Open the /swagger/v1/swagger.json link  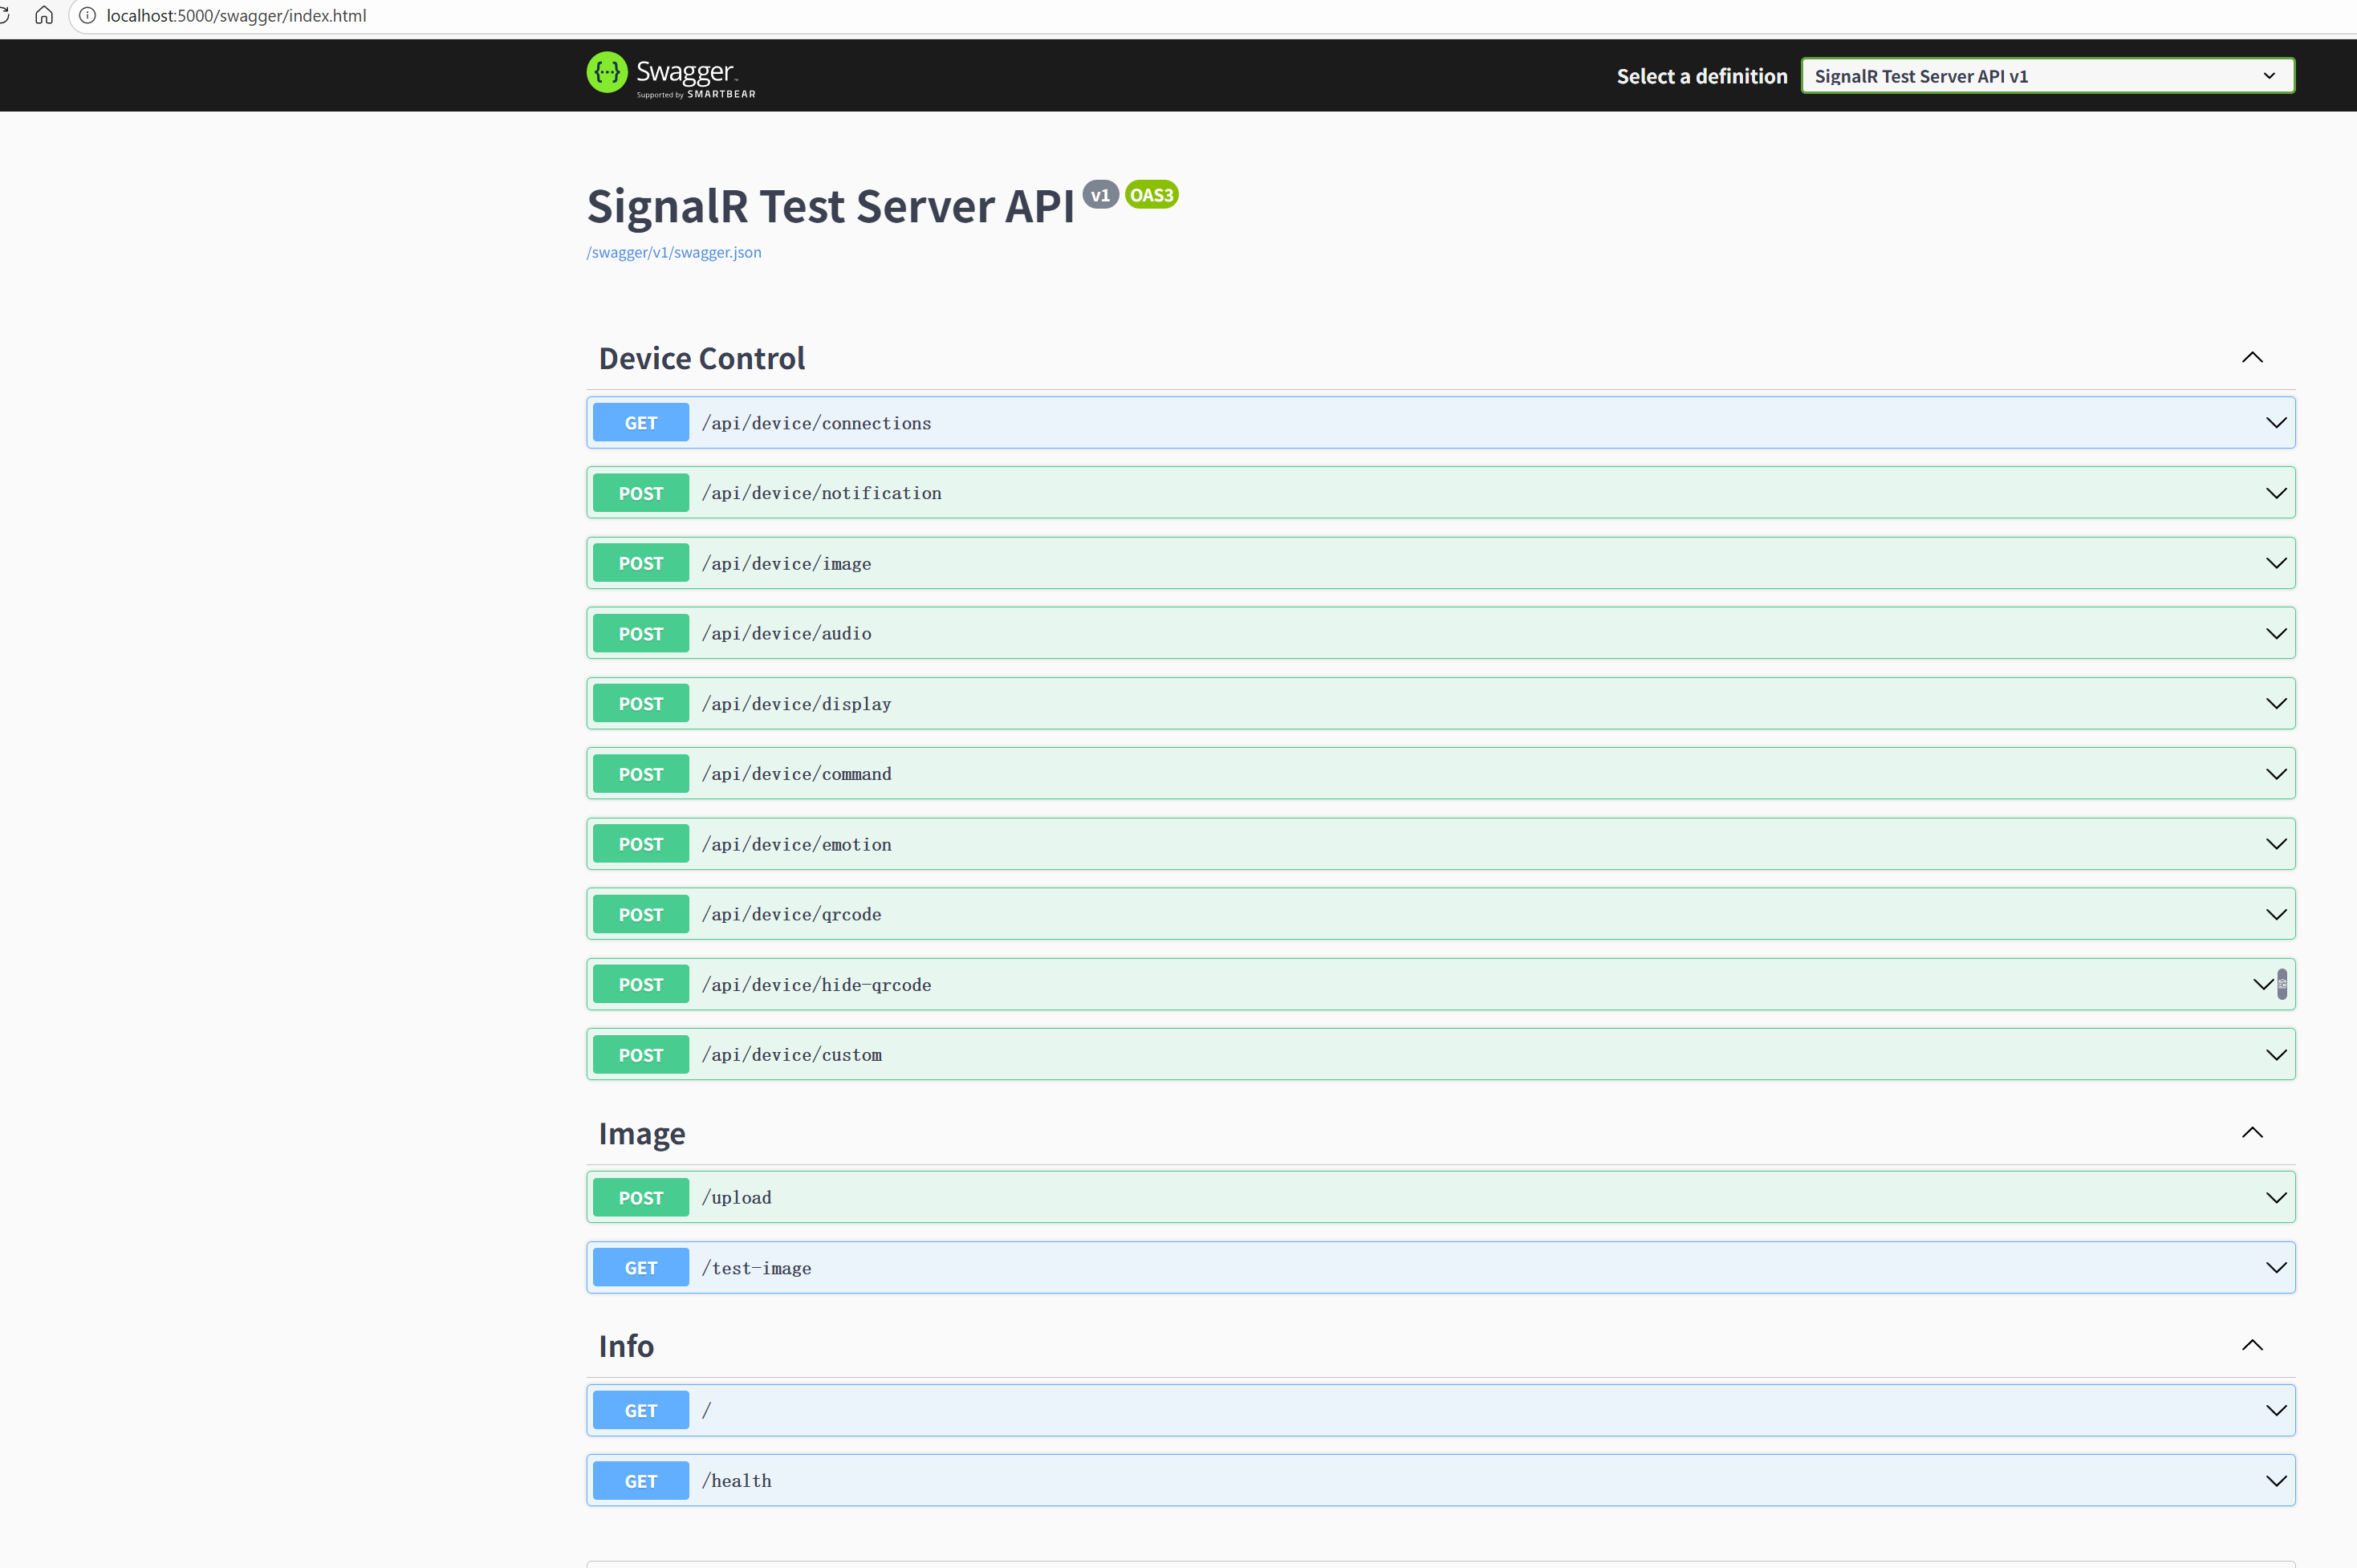[673, 252]
